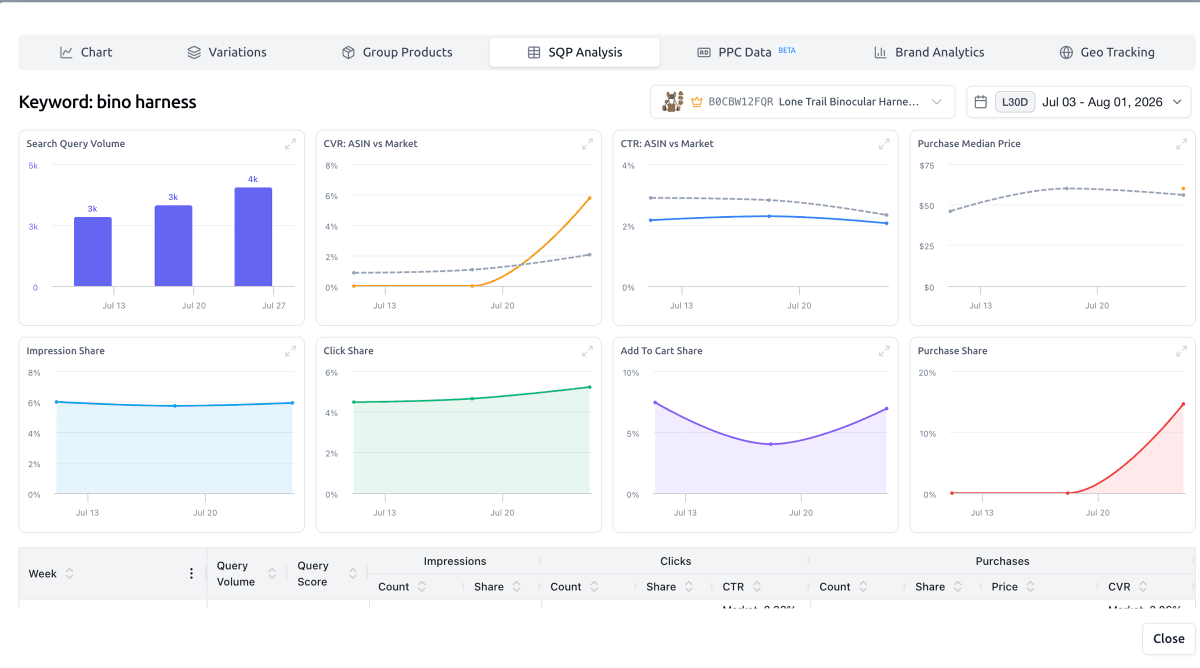Click the ASIN text B0CBW12FQR
The width and height of the screenshot is (1200, 668).
pyautogui.click(x=741, y=102)
